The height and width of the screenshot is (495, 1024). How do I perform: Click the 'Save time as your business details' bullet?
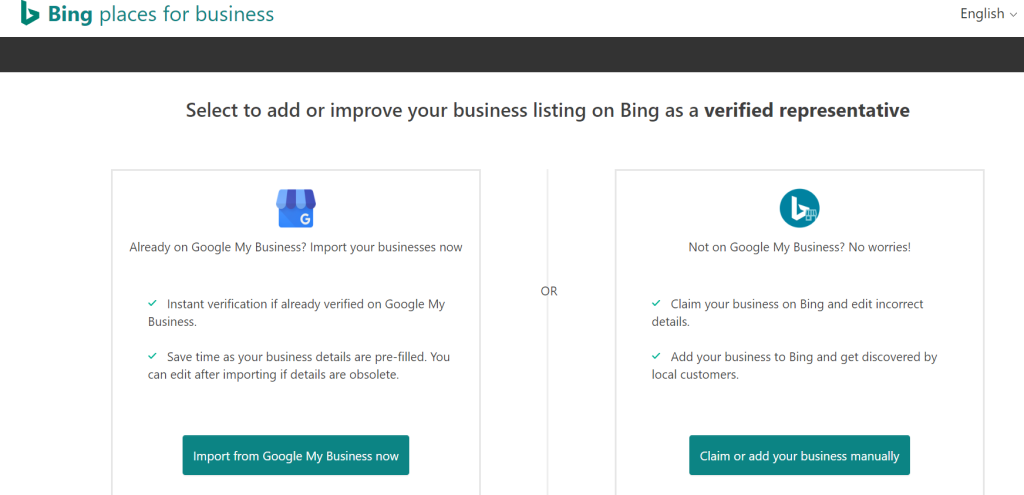click(299, 366)
